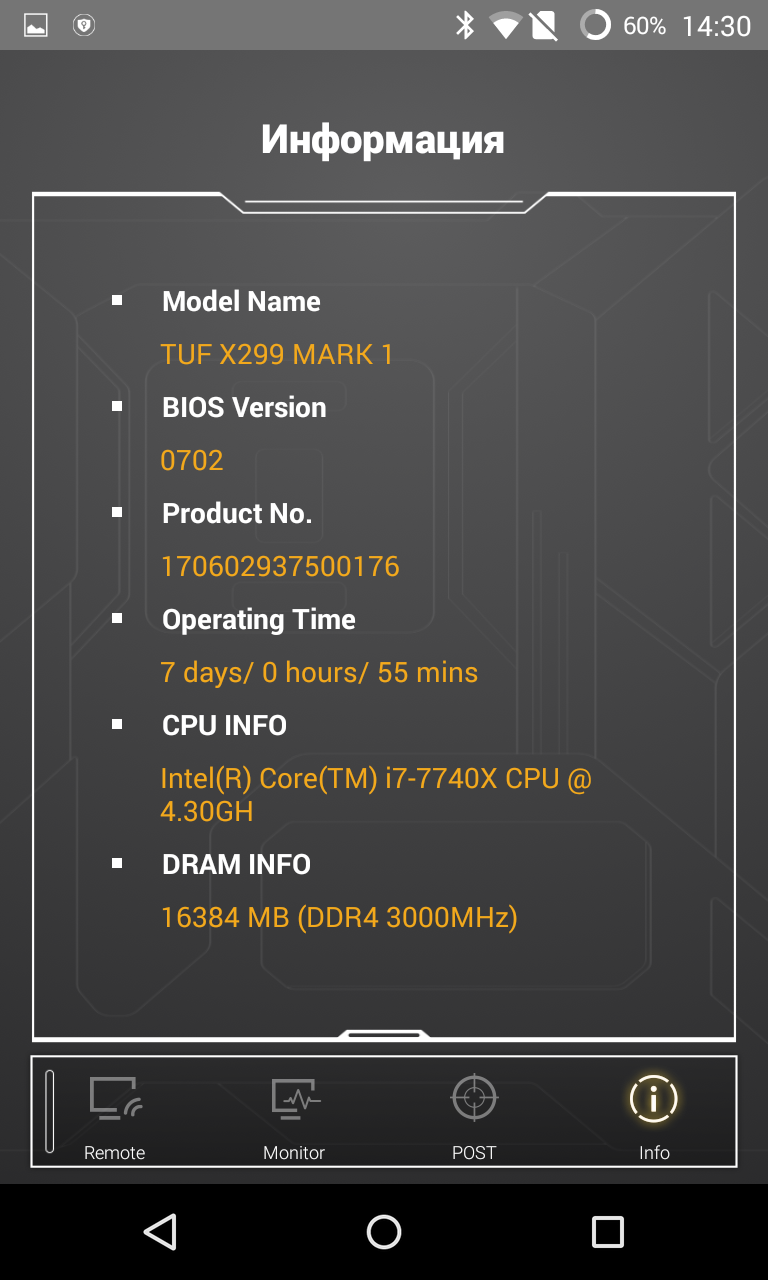Tap the shield notification icon
Viewport: 768px width, 1280px height.
coord(84,26)
